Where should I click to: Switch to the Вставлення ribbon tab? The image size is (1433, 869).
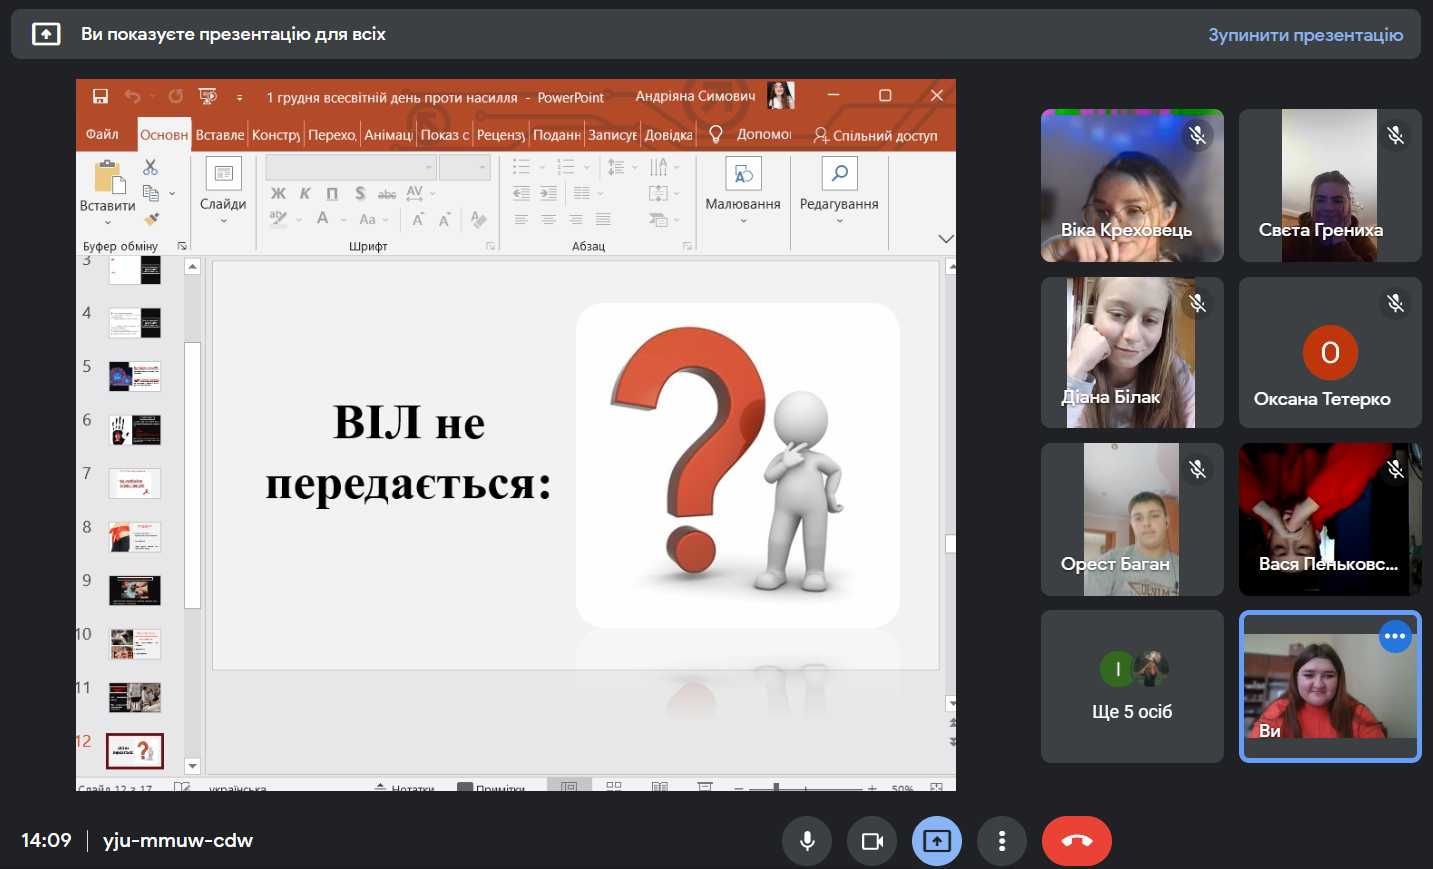click(219, 134)
